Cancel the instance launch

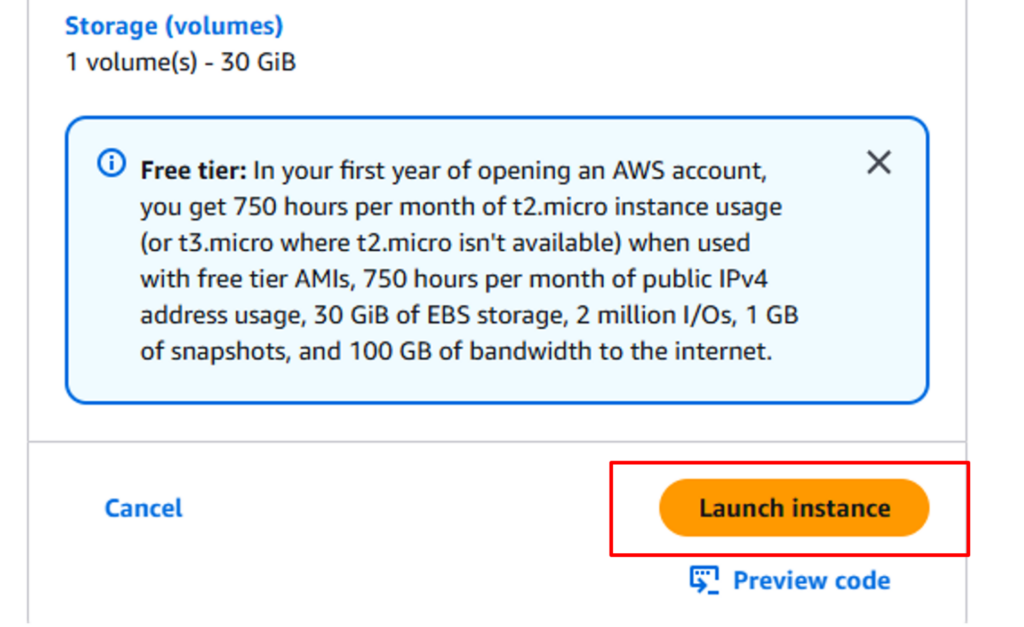point(144,508)
